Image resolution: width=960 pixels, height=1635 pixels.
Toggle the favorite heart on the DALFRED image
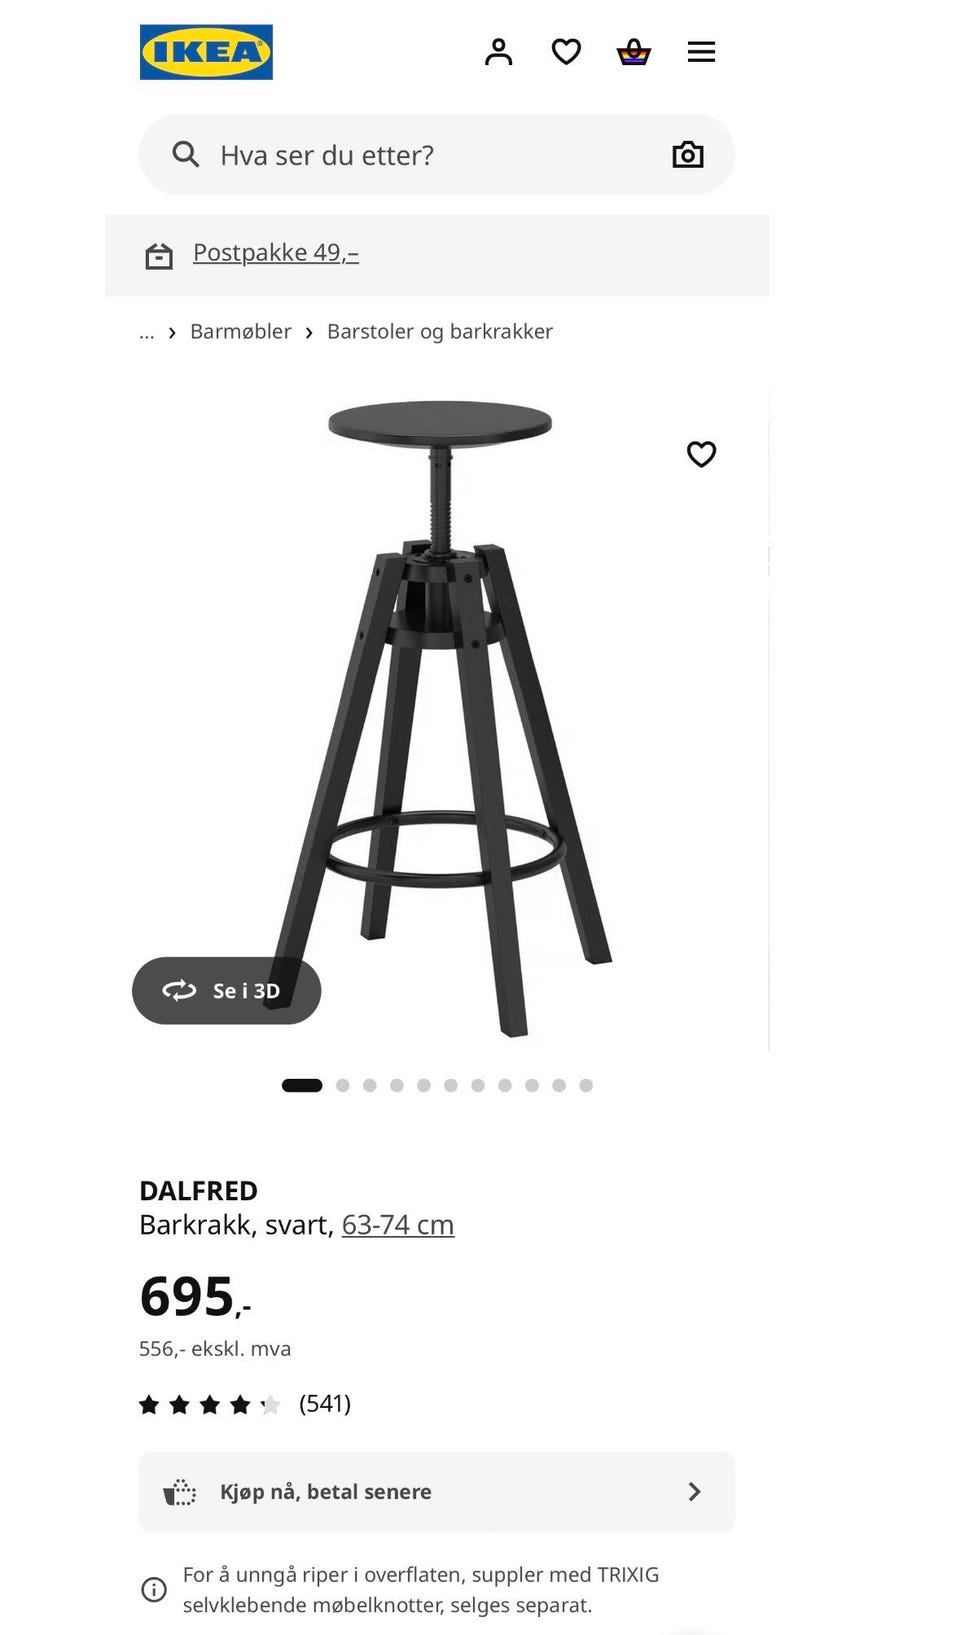pyautogui.click(x=701, y=454)
